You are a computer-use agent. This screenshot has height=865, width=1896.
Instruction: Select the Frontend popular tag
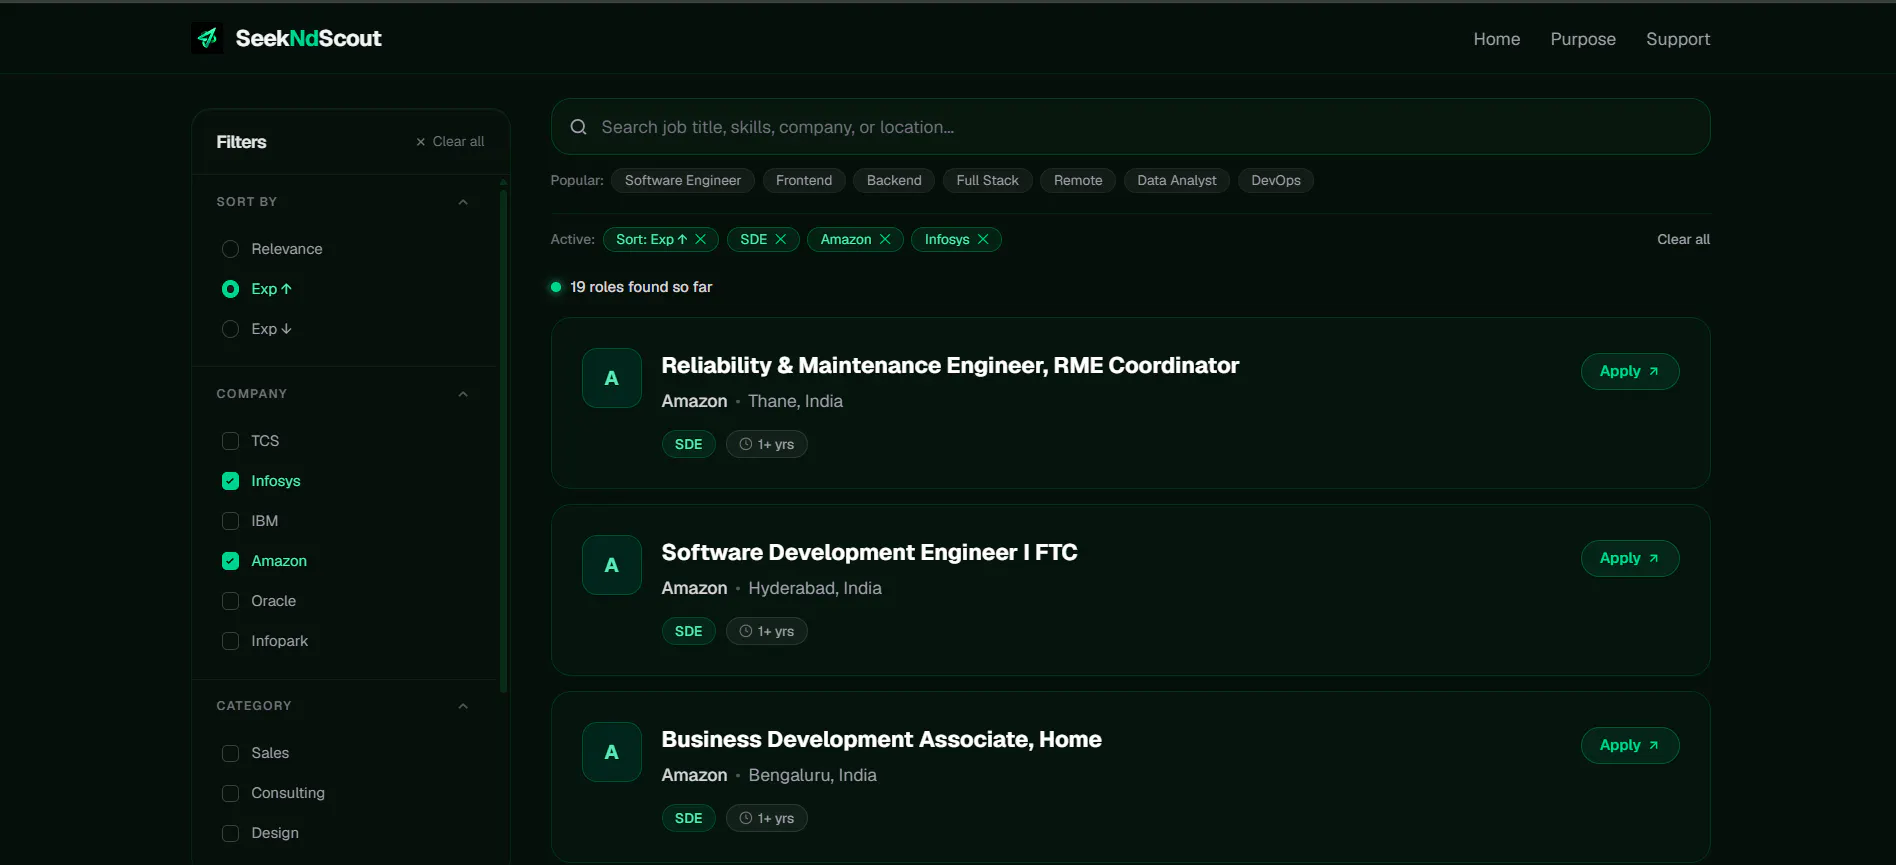[x=804, y=181]
